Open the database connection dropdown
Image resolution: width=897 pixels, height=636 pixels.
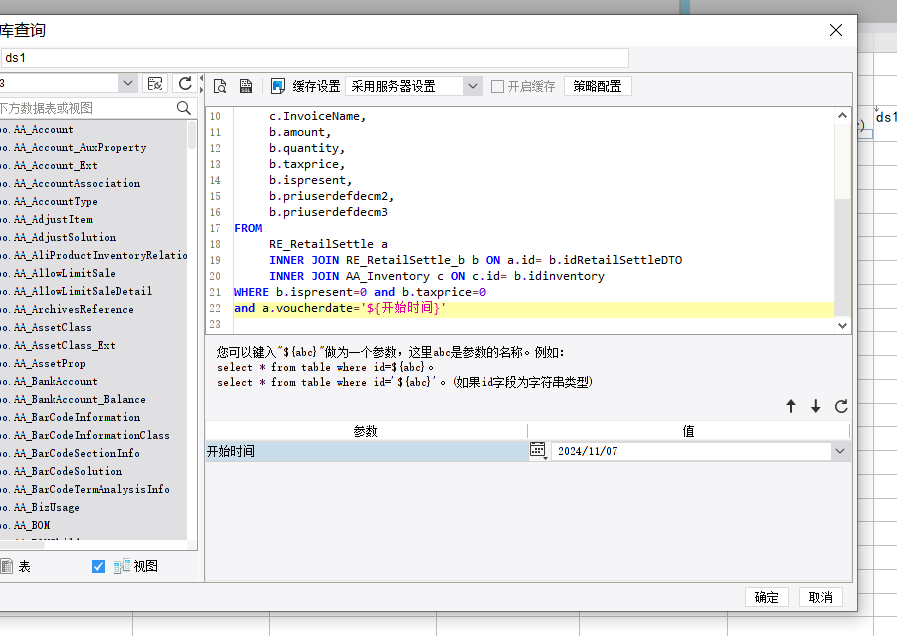(128, 84)
